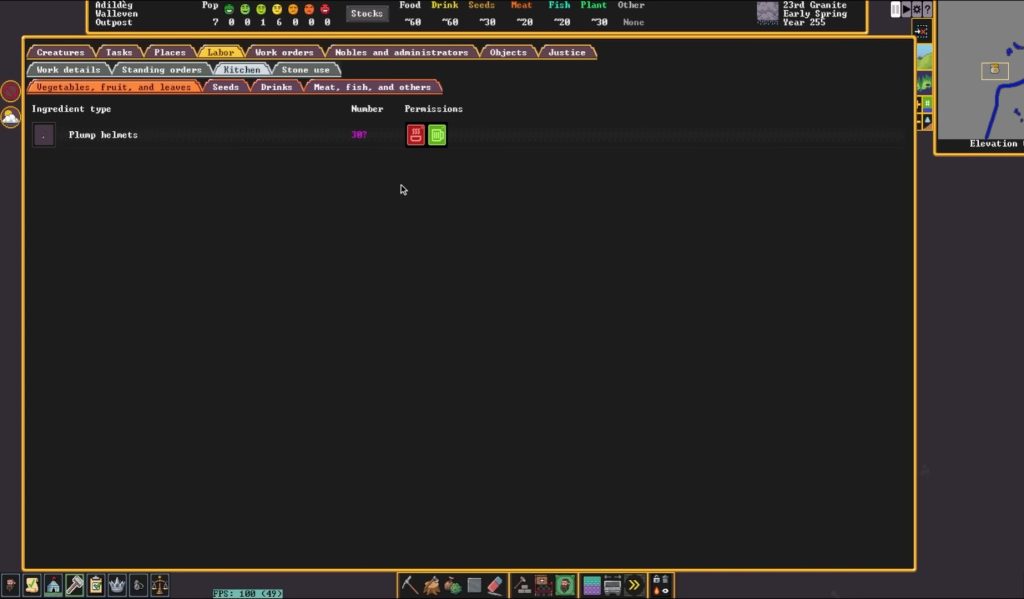Screen dimensions: 1024x599
Task: Open the Work orders tab
Action: point(284,52)
